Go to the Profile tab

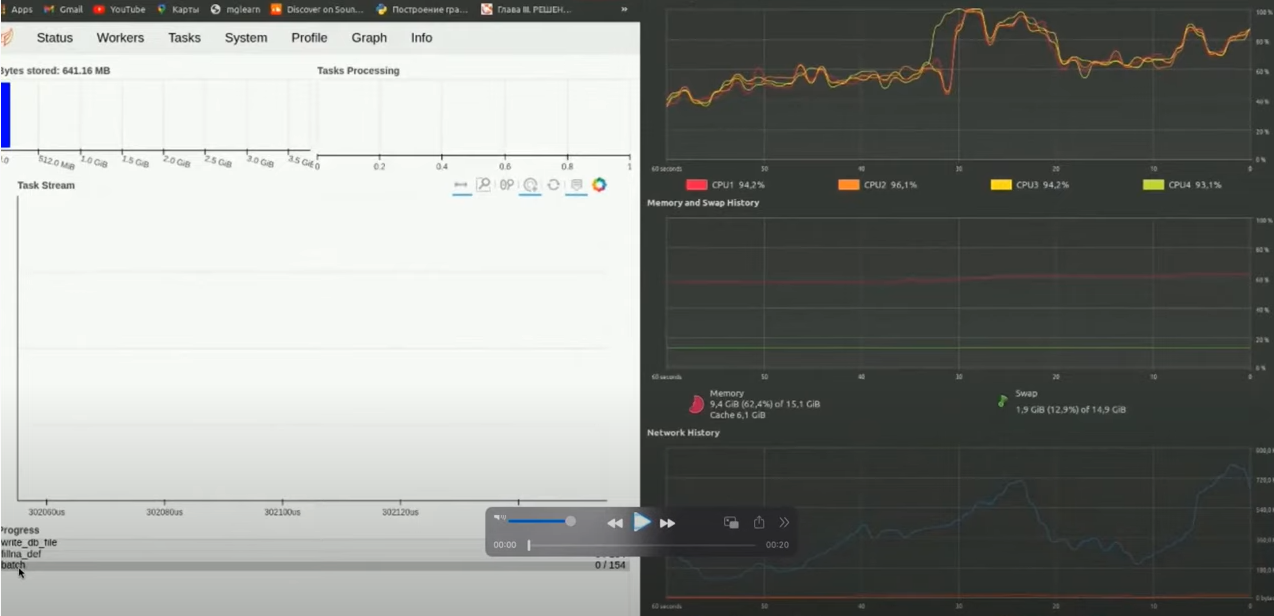click(309, 38)
